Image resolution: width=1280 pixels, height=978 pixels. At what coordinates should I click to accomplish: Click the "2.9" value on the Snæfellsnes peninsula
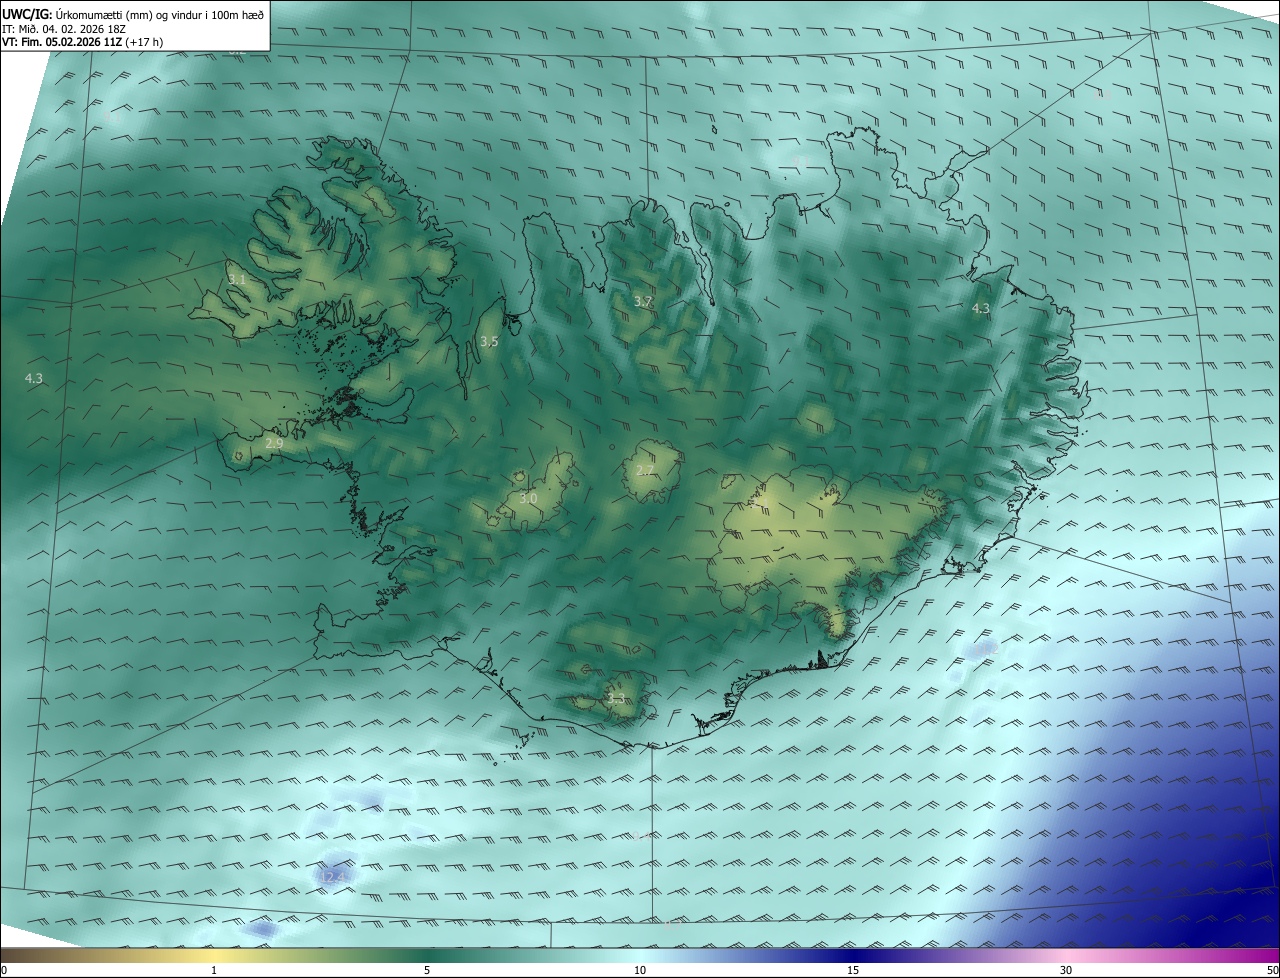click(274, 443)
